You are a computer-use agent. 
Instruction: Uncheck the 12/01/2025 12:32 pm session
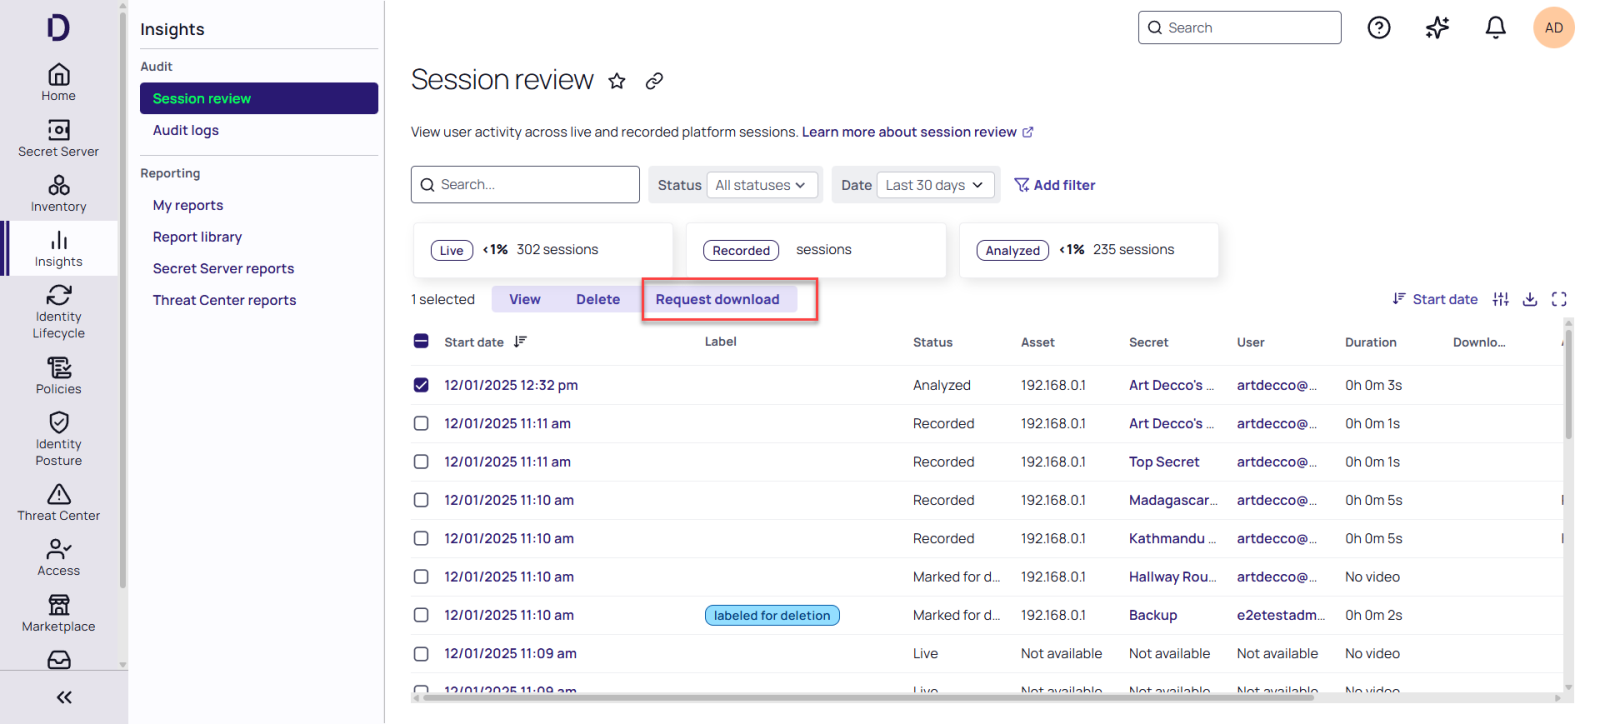coord(421,385)
